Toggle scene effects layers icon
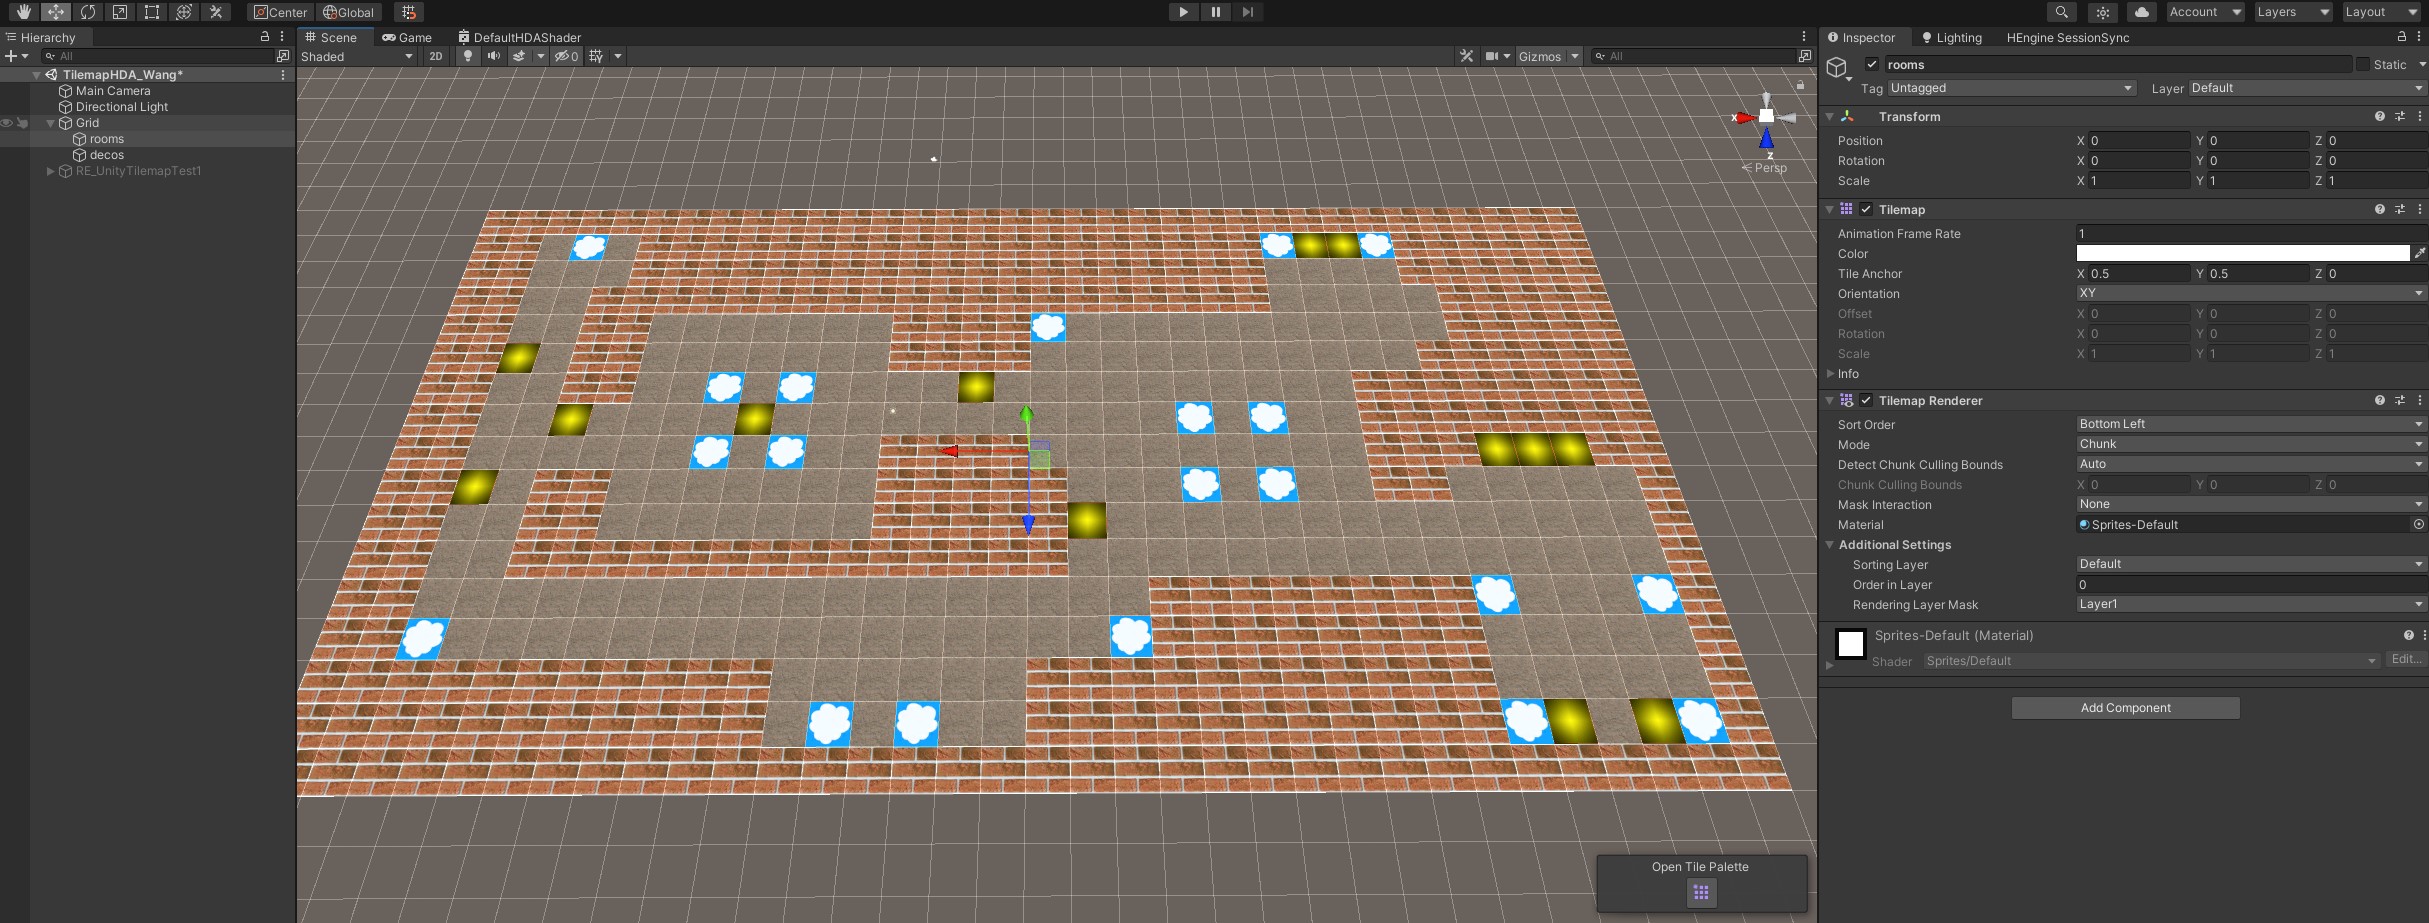2429x923 pixels. coord(519,56)
